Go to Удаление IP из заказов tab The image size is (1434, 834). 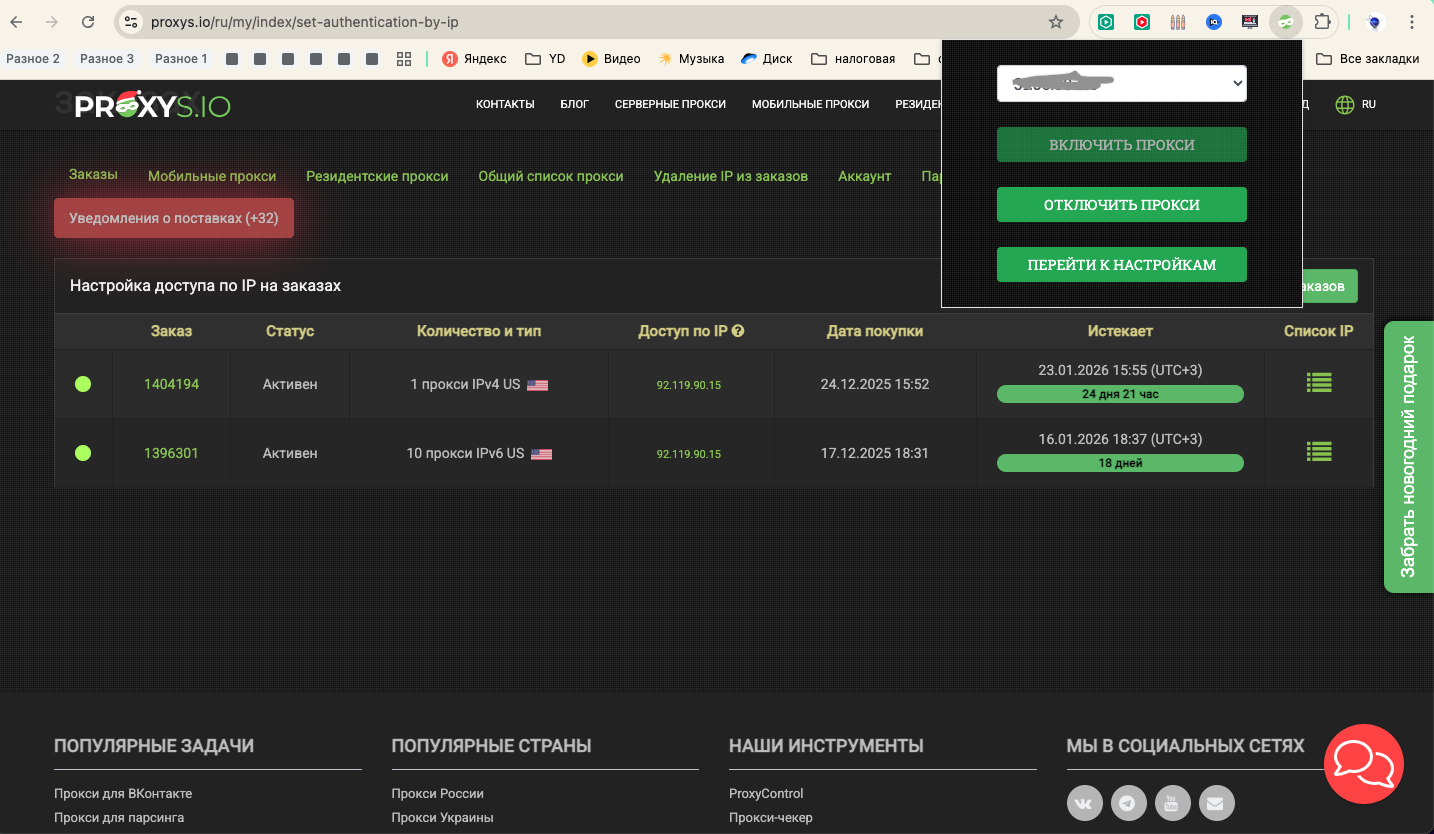pos(731,176)
